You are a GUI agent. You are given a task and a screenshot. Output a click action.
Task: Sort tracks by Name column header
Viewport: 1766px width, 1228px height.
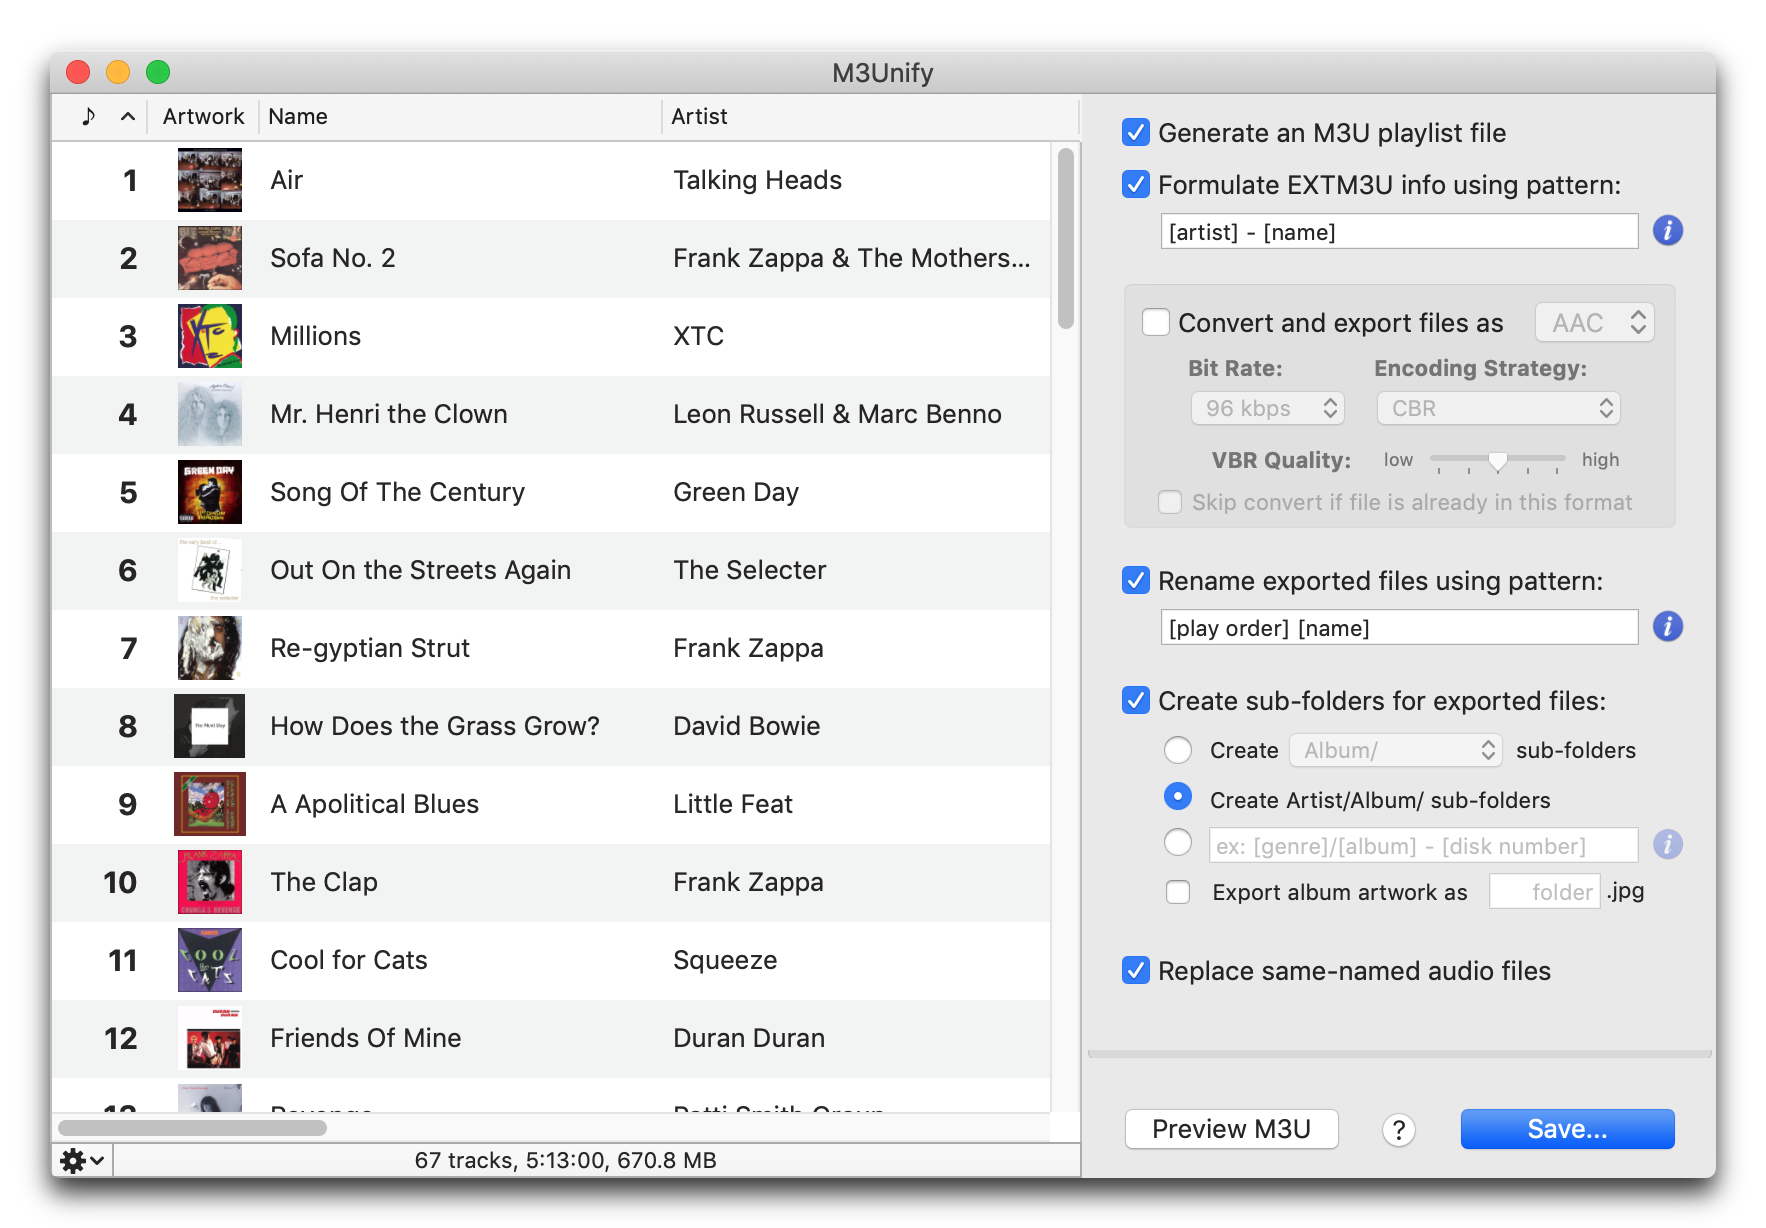298,117
